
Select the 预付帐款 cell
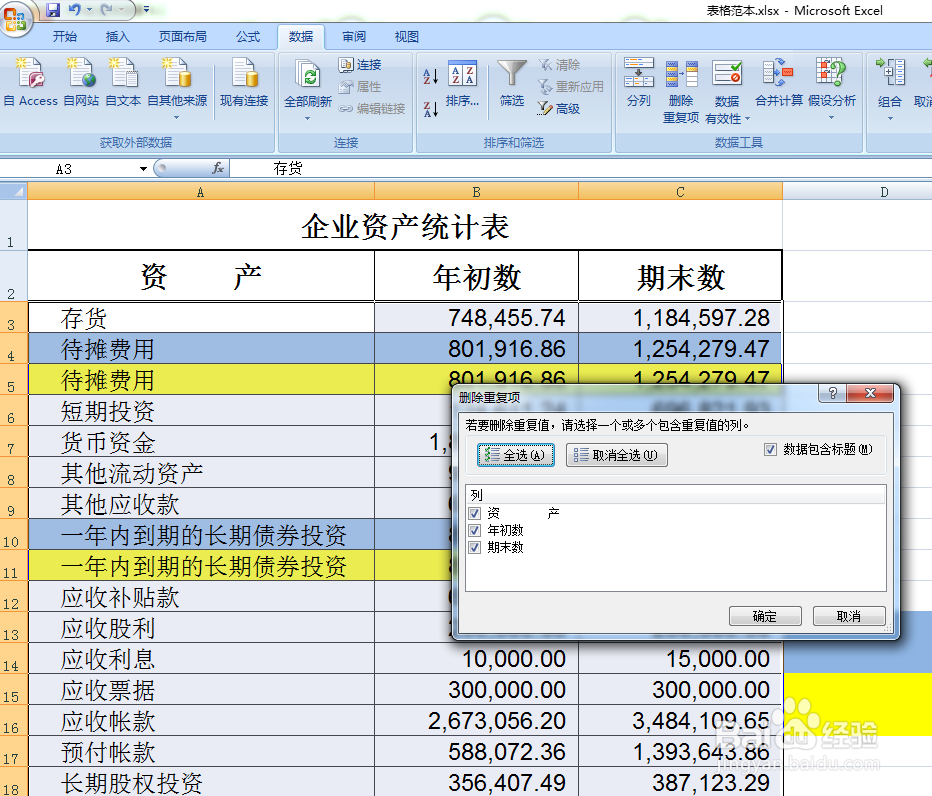[x=201, y=751]
